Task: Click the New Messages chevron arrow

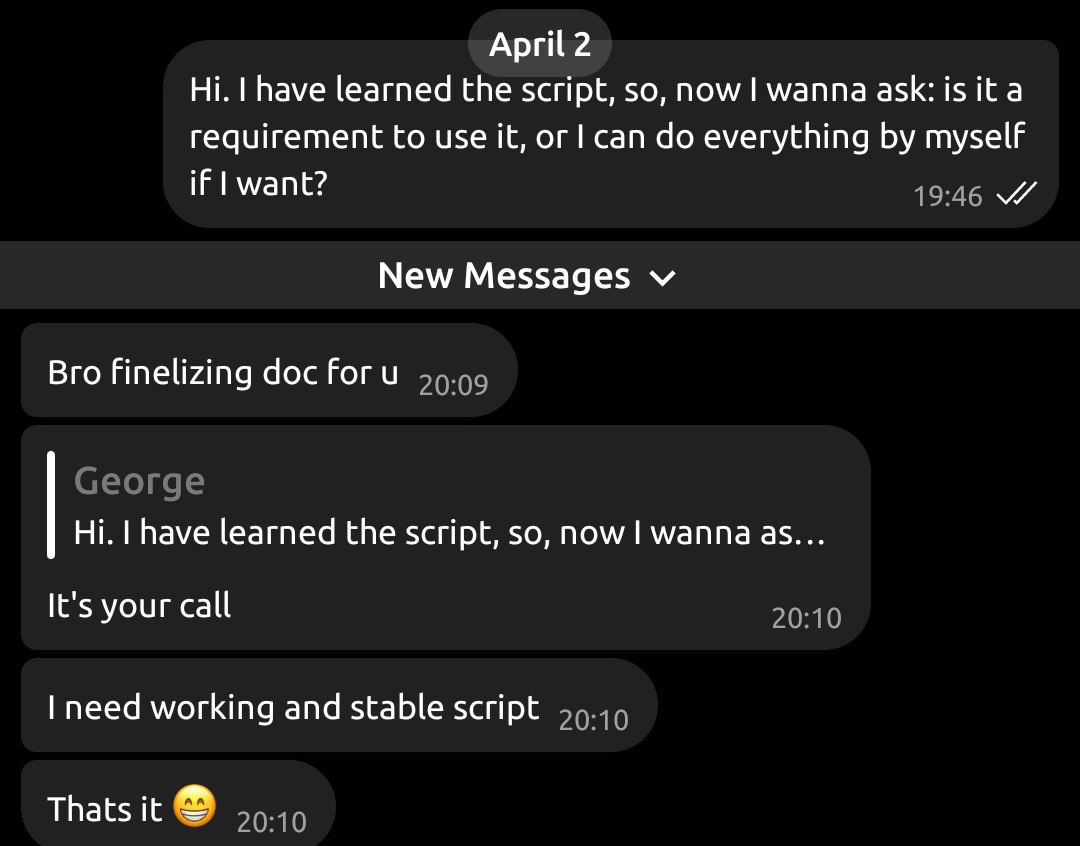Action: (x=663, y=278)
